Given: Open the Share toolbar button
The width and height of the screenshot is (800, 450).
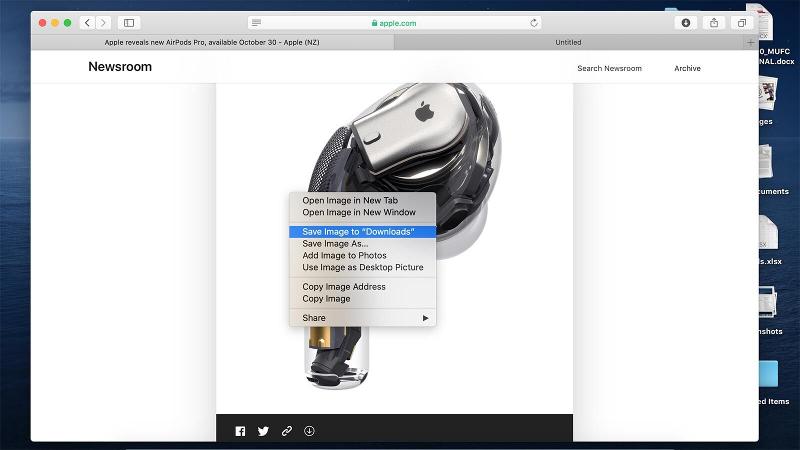Looking at the screenshot, I should coord(714,22).
